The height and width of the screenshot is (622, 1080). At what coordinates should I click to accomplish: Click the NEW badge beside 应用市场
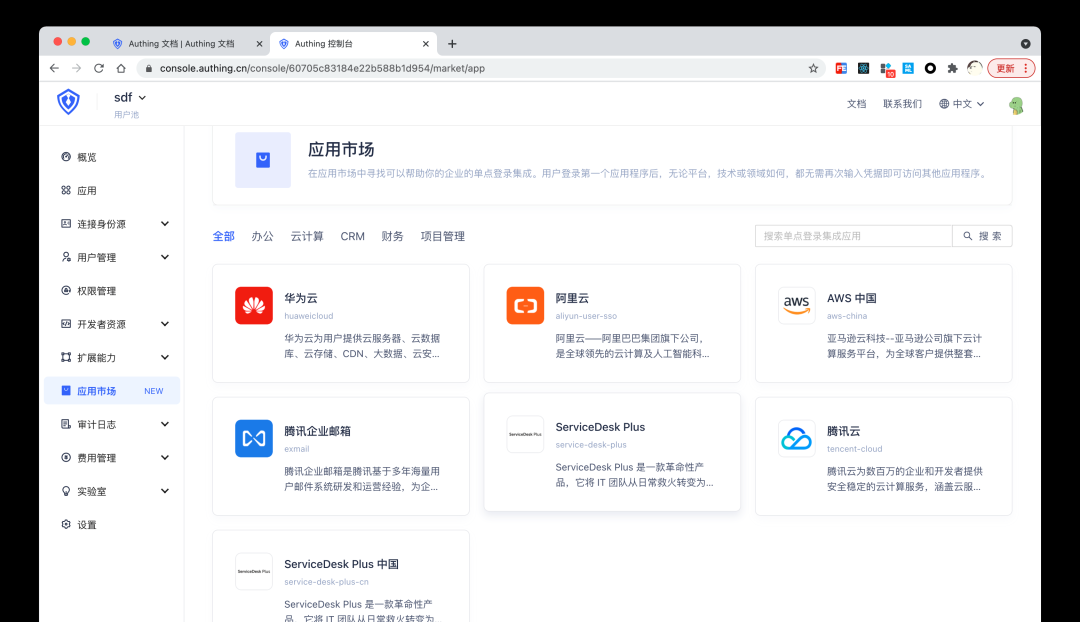tap(154, 391)
